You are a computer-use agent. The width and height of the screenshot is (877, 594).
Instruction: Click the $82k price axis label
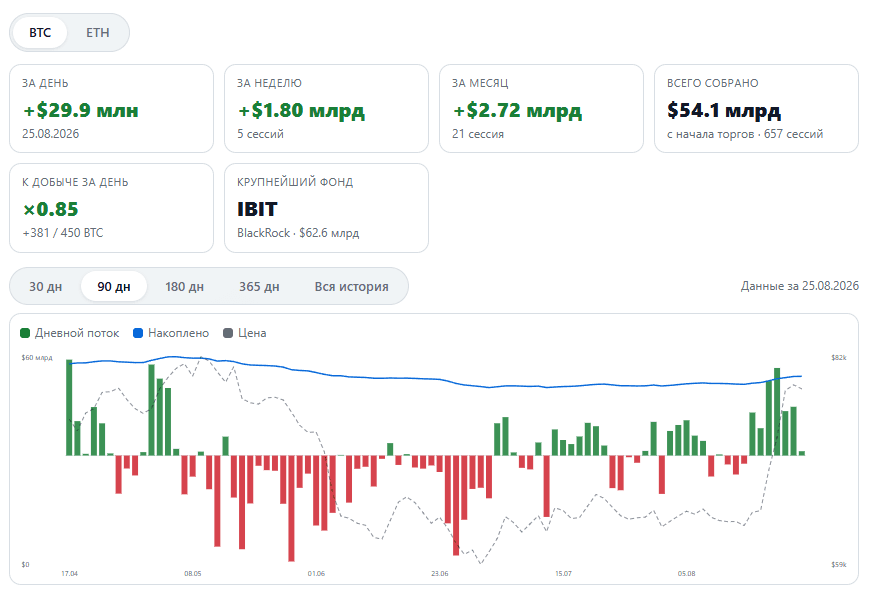coord(839,357)
